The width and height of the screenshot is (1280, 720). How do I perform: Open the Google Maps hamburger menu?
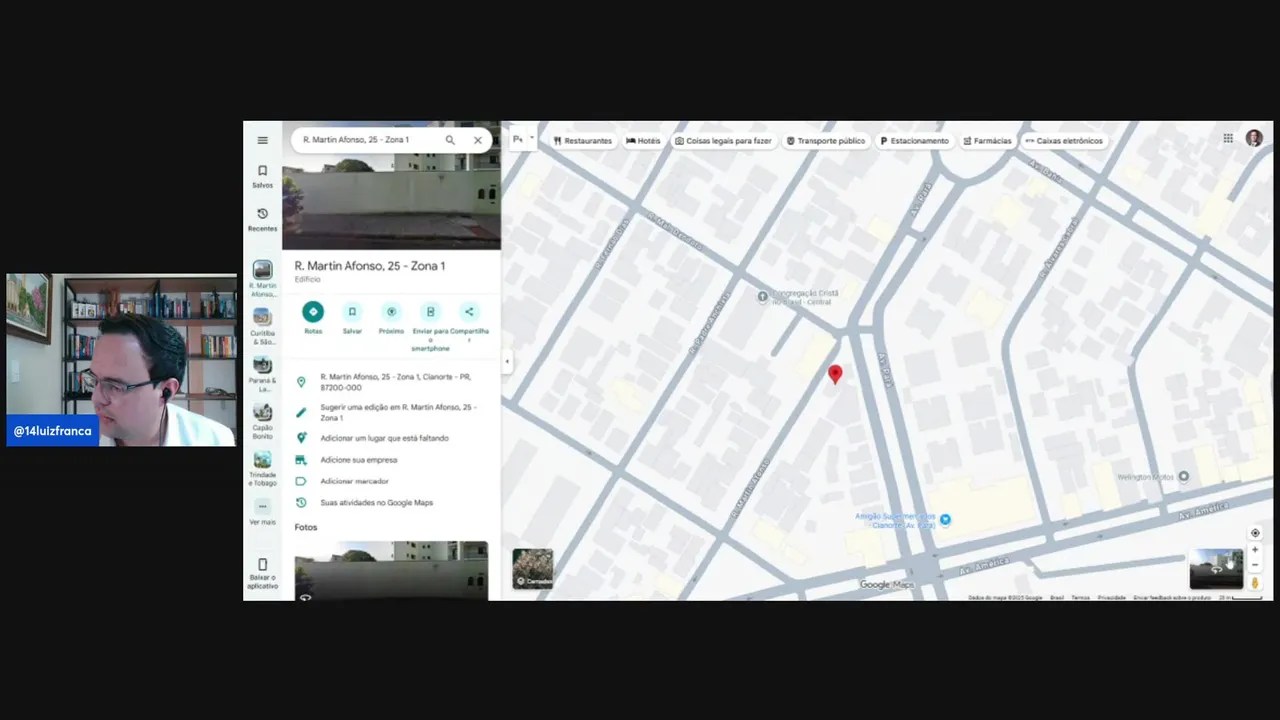(x=262, y=140)
